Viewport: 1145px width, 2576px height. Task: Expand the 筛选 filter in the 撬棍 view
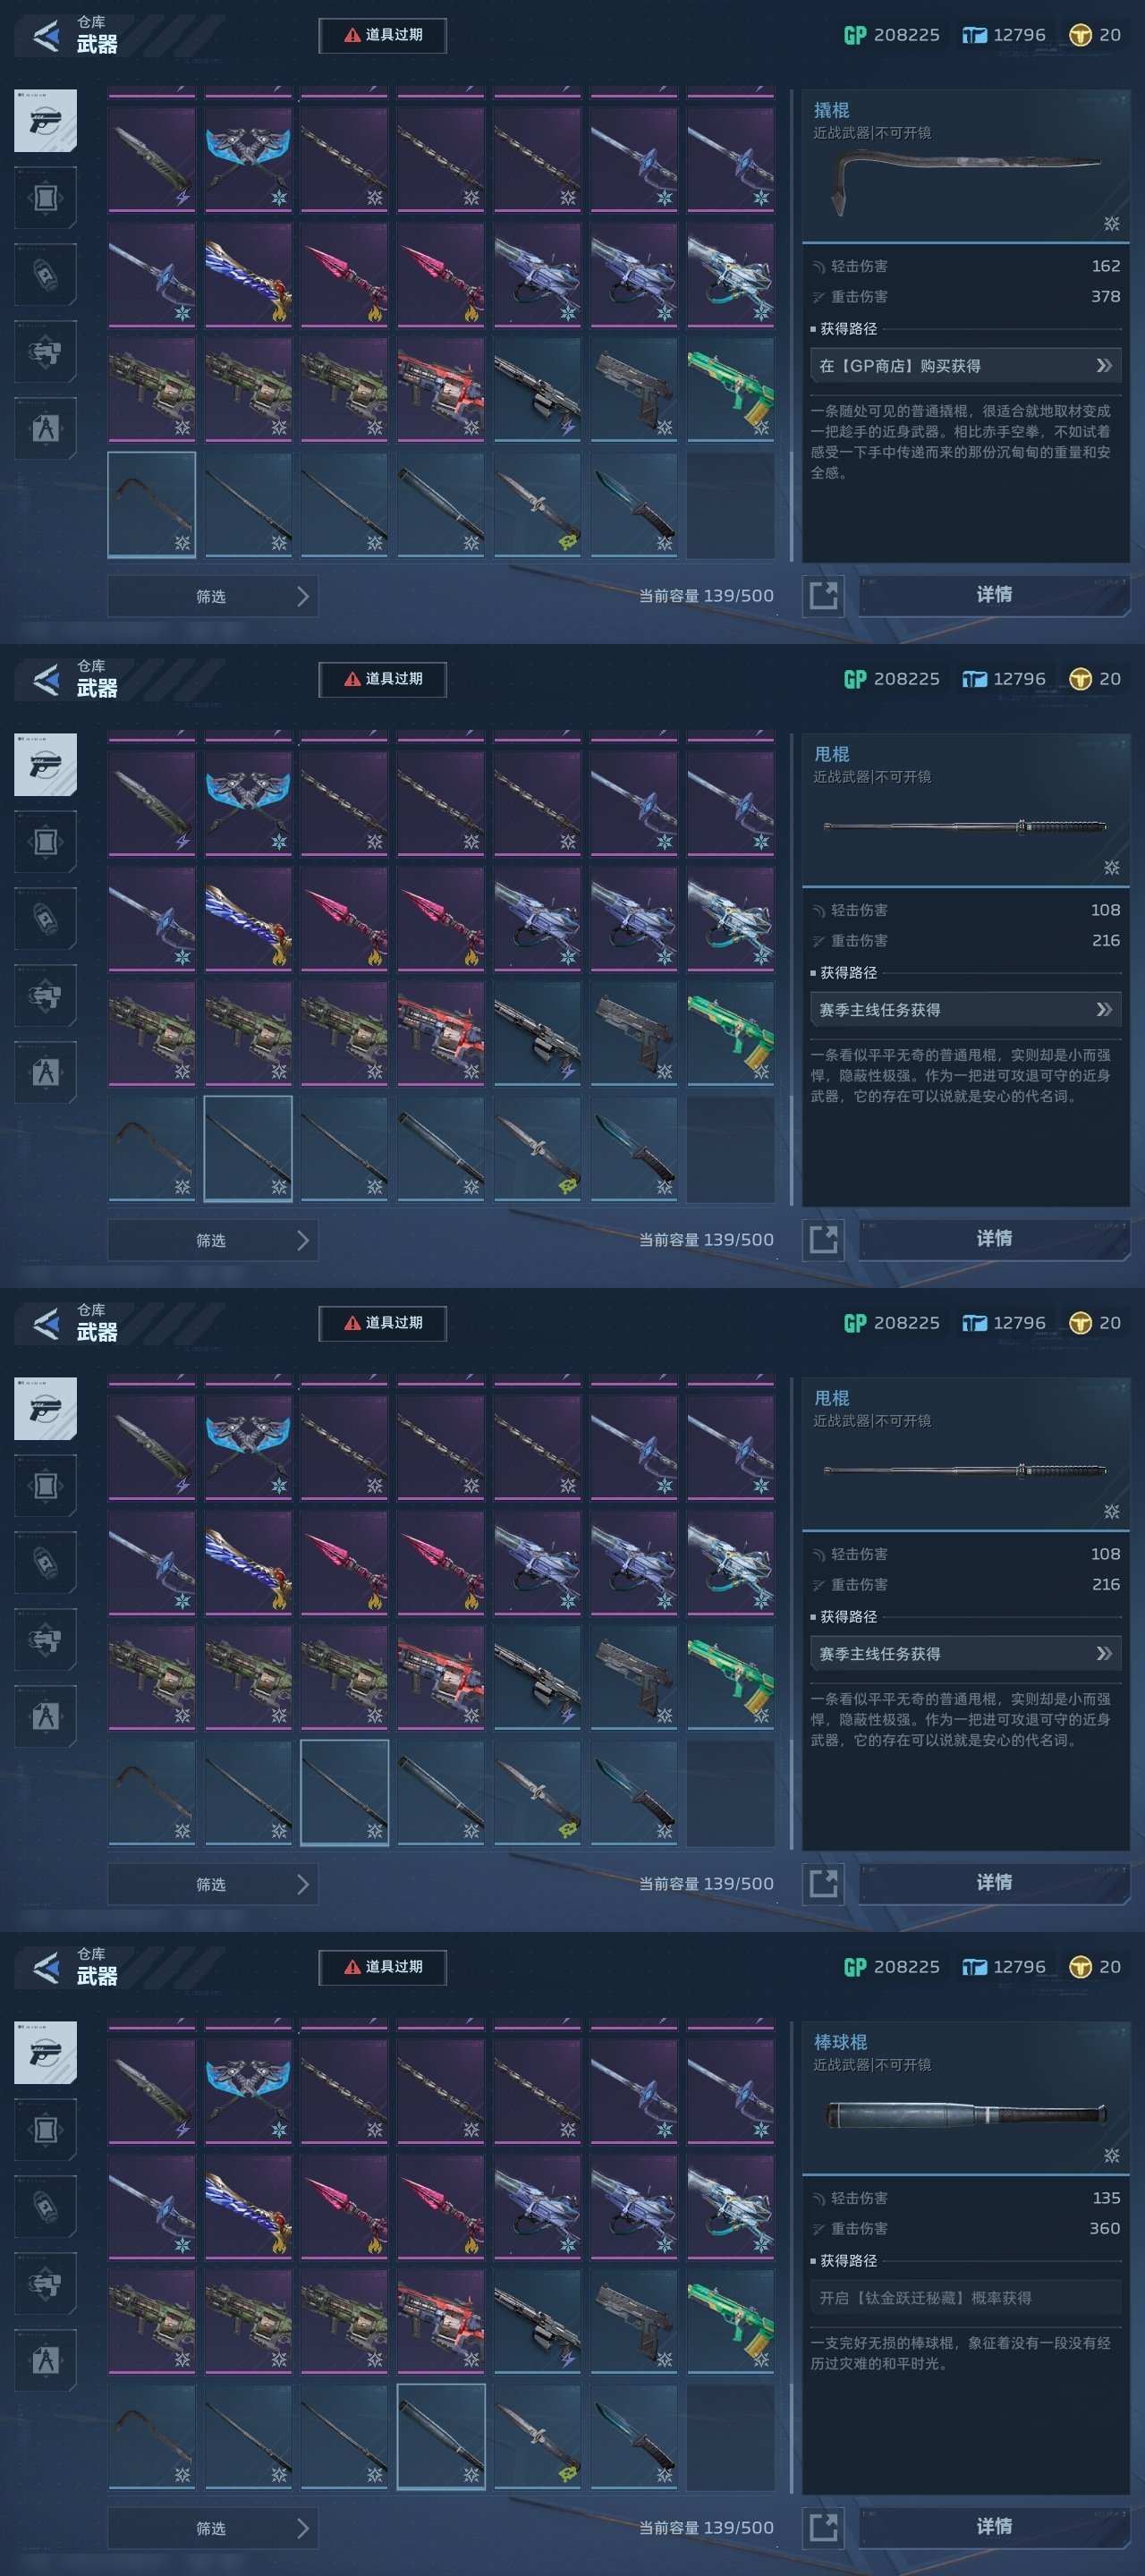212,596
